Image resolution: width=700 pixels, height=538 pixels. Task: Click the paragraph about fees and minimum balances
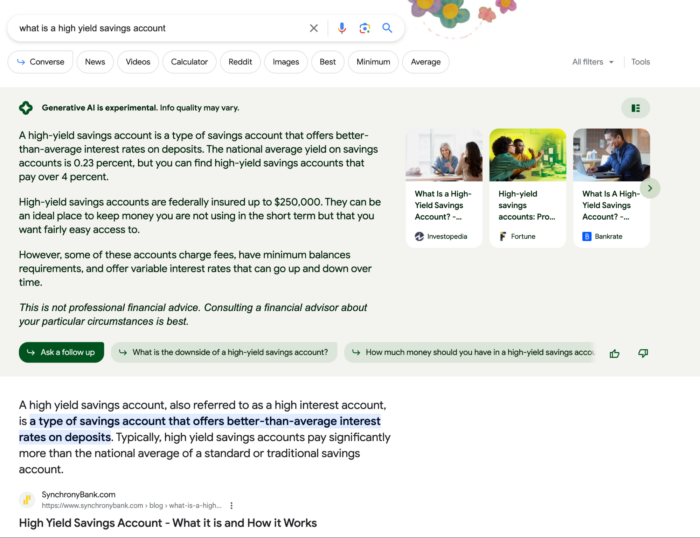(x=195, y=268)
